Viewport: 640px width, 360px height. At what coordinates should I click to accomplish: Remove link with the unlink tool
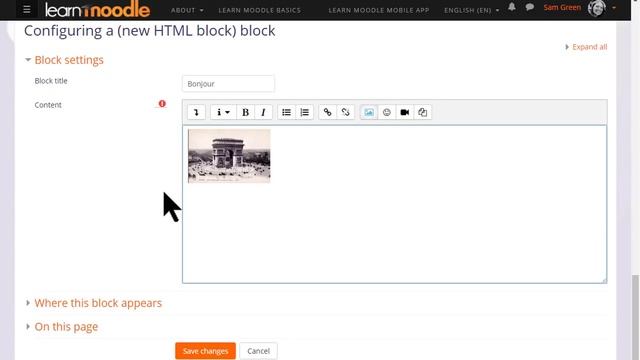345,112
